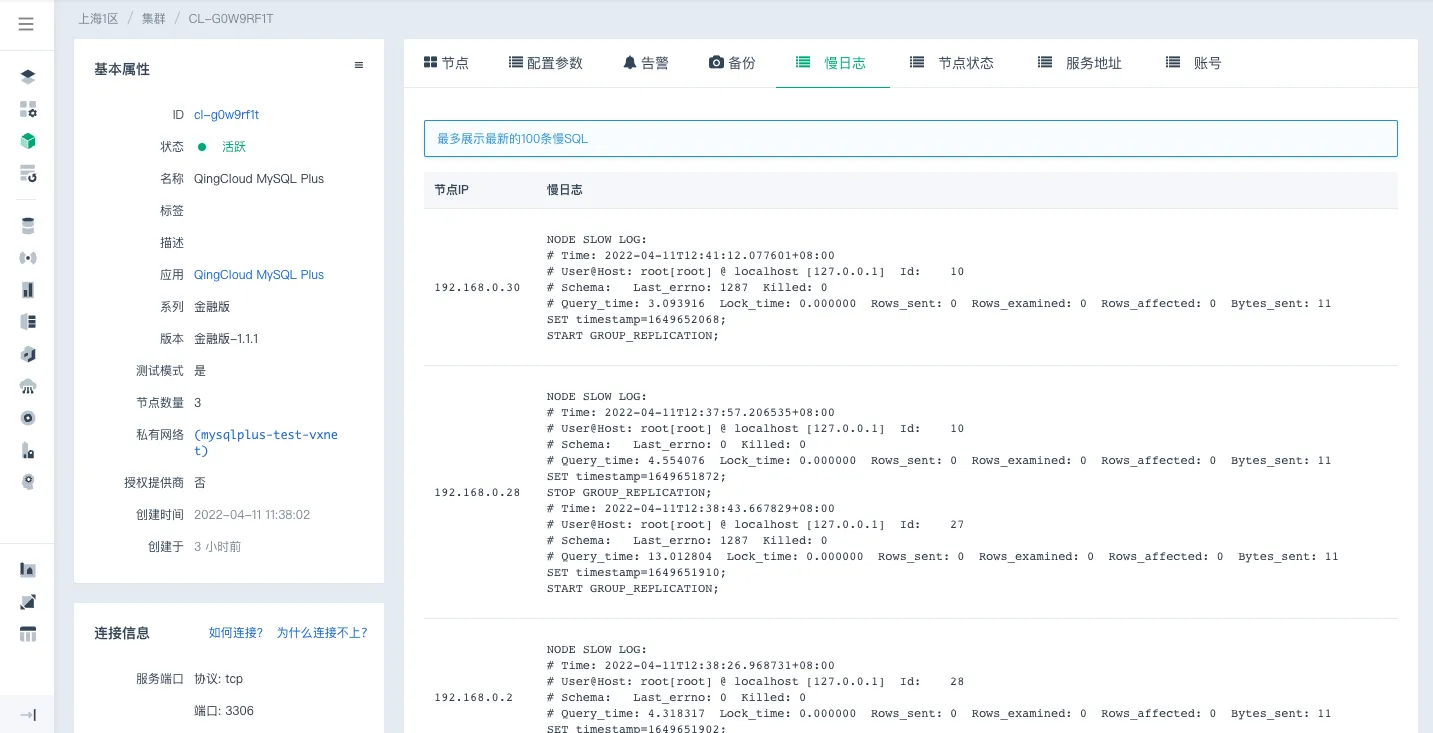
Task: Open the mysqlplus-test-vxnet network link
Action: 266,443
